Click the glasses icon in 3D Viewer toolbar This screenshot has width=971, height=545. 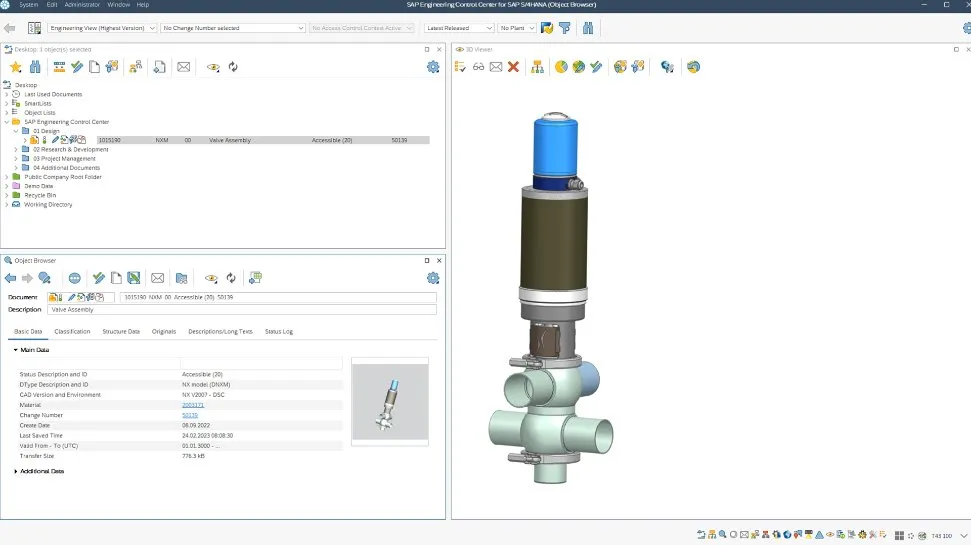[x=478, y=67]
